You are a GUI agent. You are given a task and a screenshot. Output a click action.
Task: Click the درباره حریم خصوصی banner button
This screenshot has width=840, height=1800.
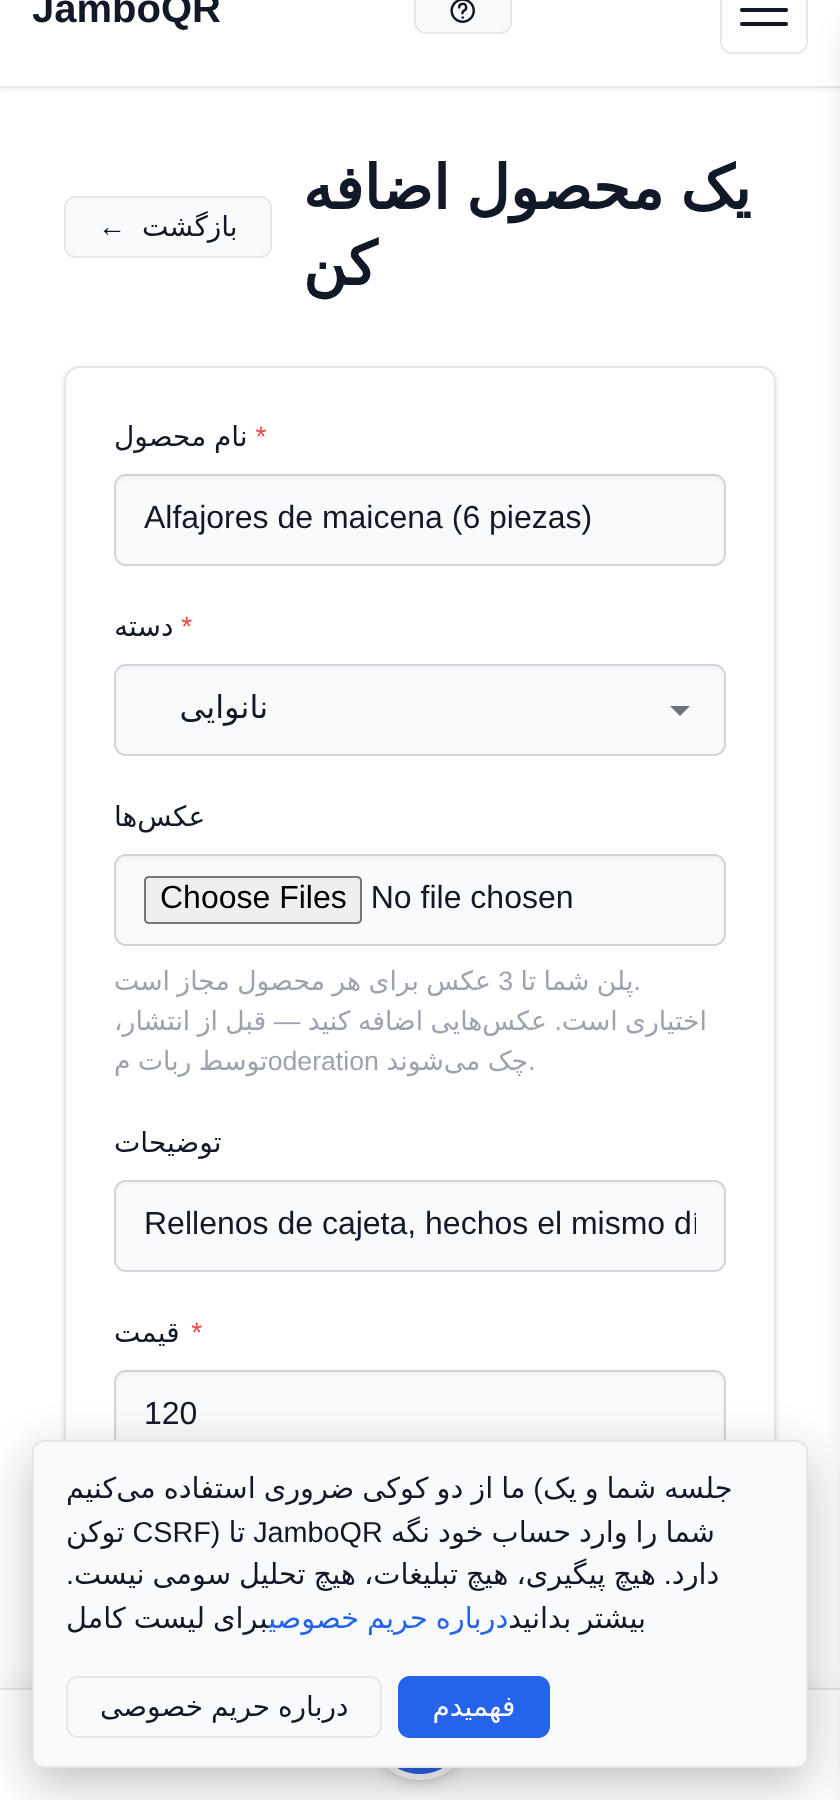tap(224, 1707)
